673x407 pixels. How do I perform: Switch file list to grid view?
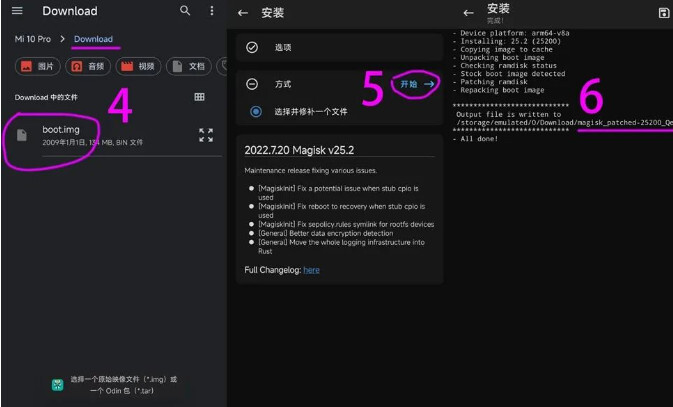pos(200,97)
